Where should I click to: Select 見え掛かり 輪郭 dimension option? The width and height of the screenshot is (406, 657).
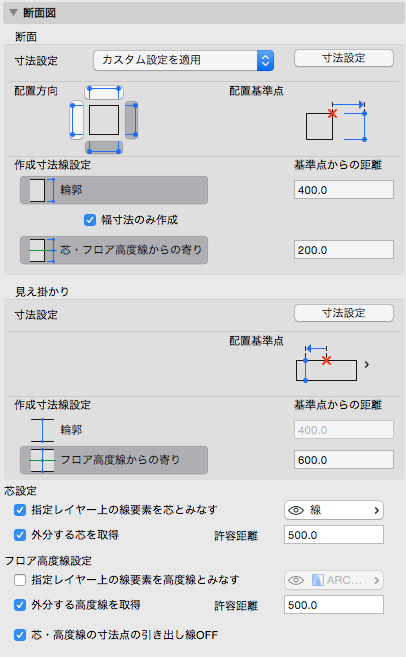coord(114,430)
